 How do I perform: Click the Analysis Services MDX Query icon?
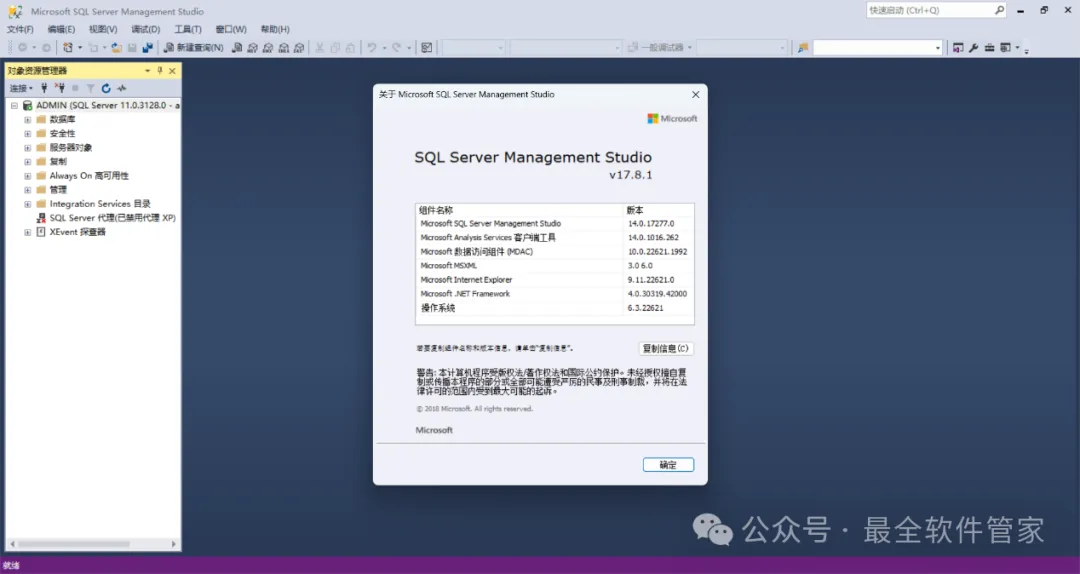[x=252, y=48]
